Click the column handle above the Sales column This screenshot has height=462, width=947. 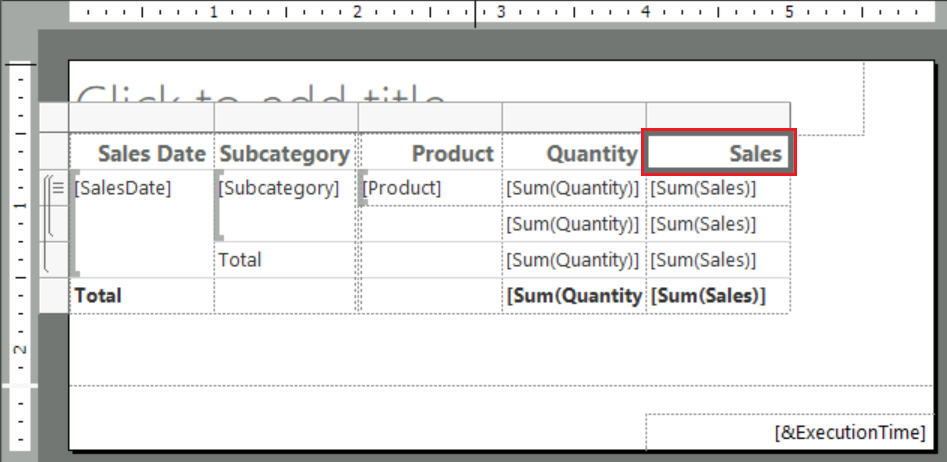coord(718,117)
